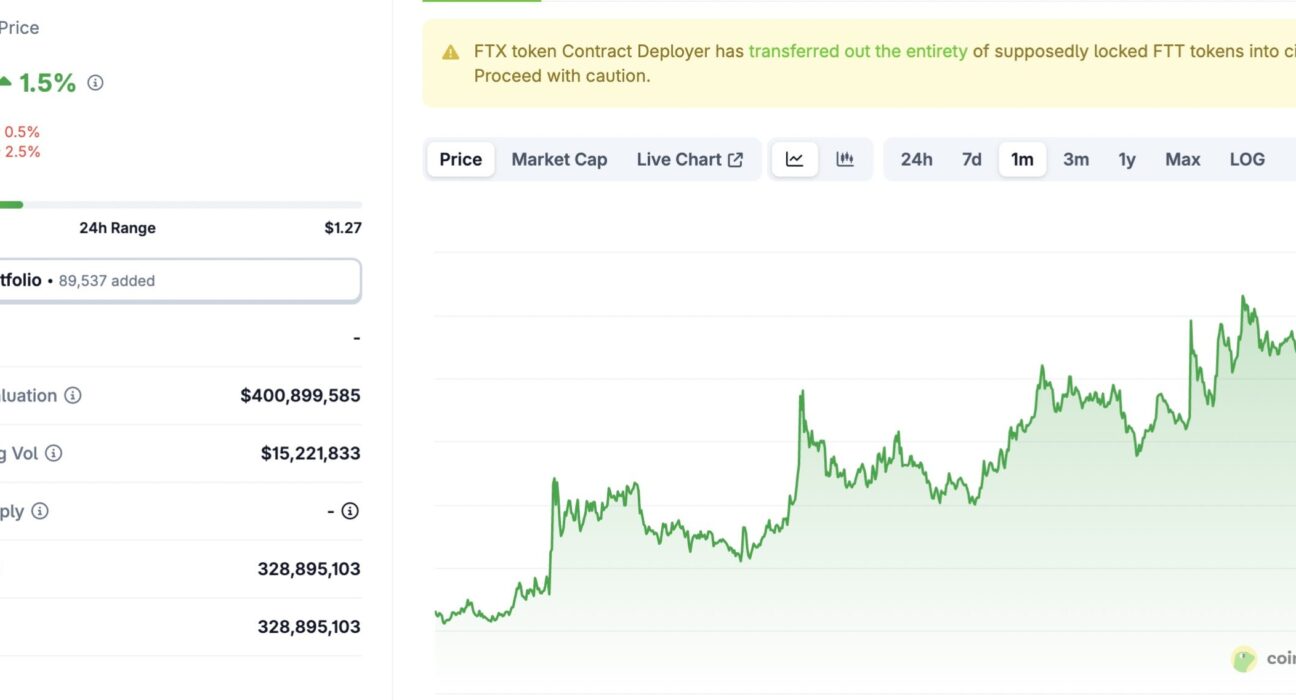1296x700 pixels.
Task: Switch to line chart view icon
Action: 795,159
